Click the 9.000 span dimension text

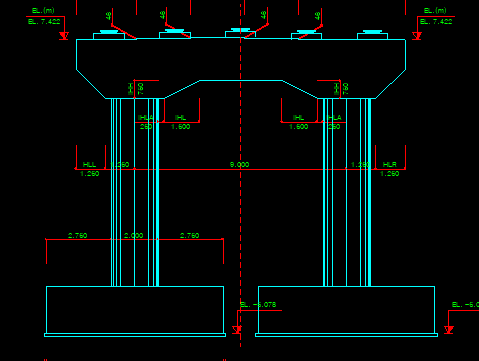(239, 165)
